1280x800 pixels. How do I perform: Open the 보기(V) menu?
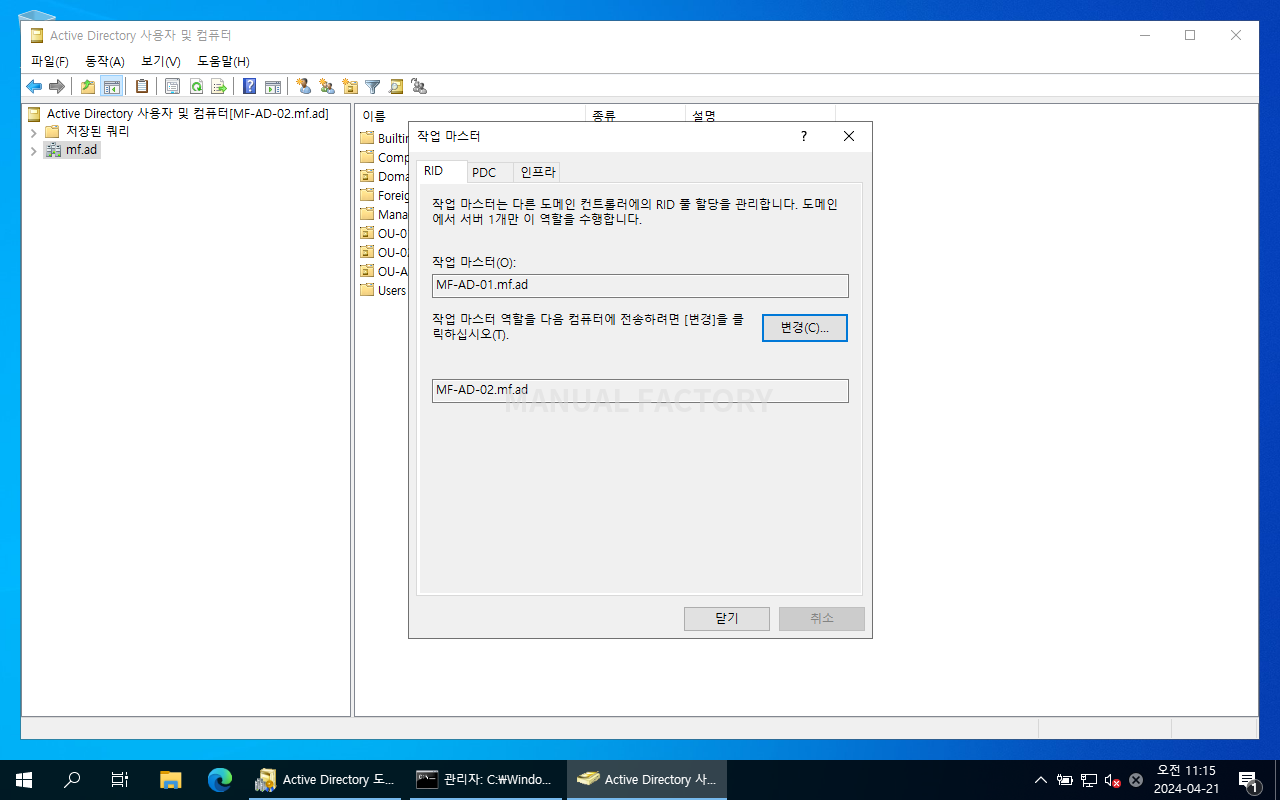pos(160,62)
